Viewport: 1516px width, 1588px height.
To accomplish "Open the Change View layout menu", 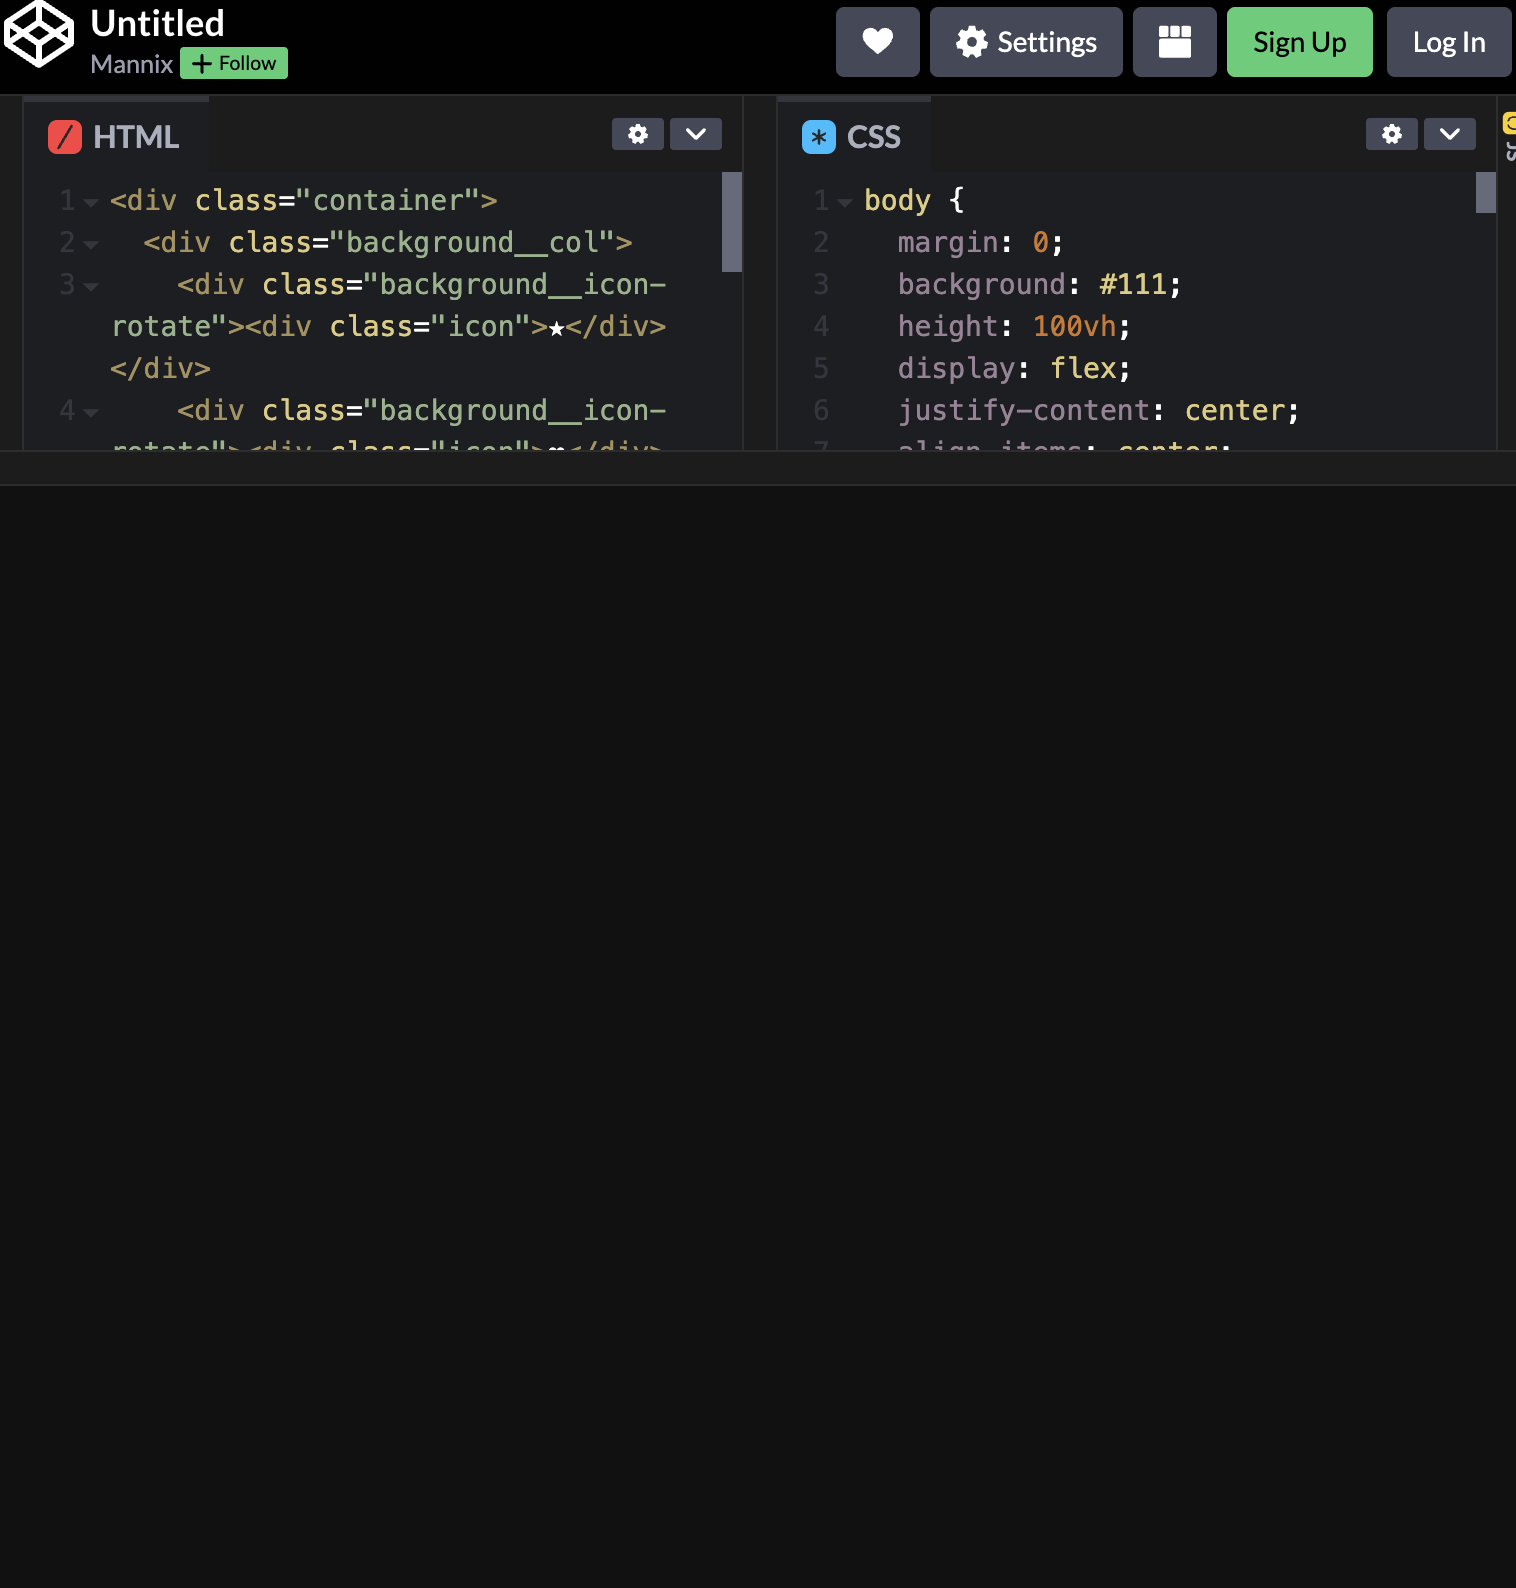I will [x=1174, y=42].
